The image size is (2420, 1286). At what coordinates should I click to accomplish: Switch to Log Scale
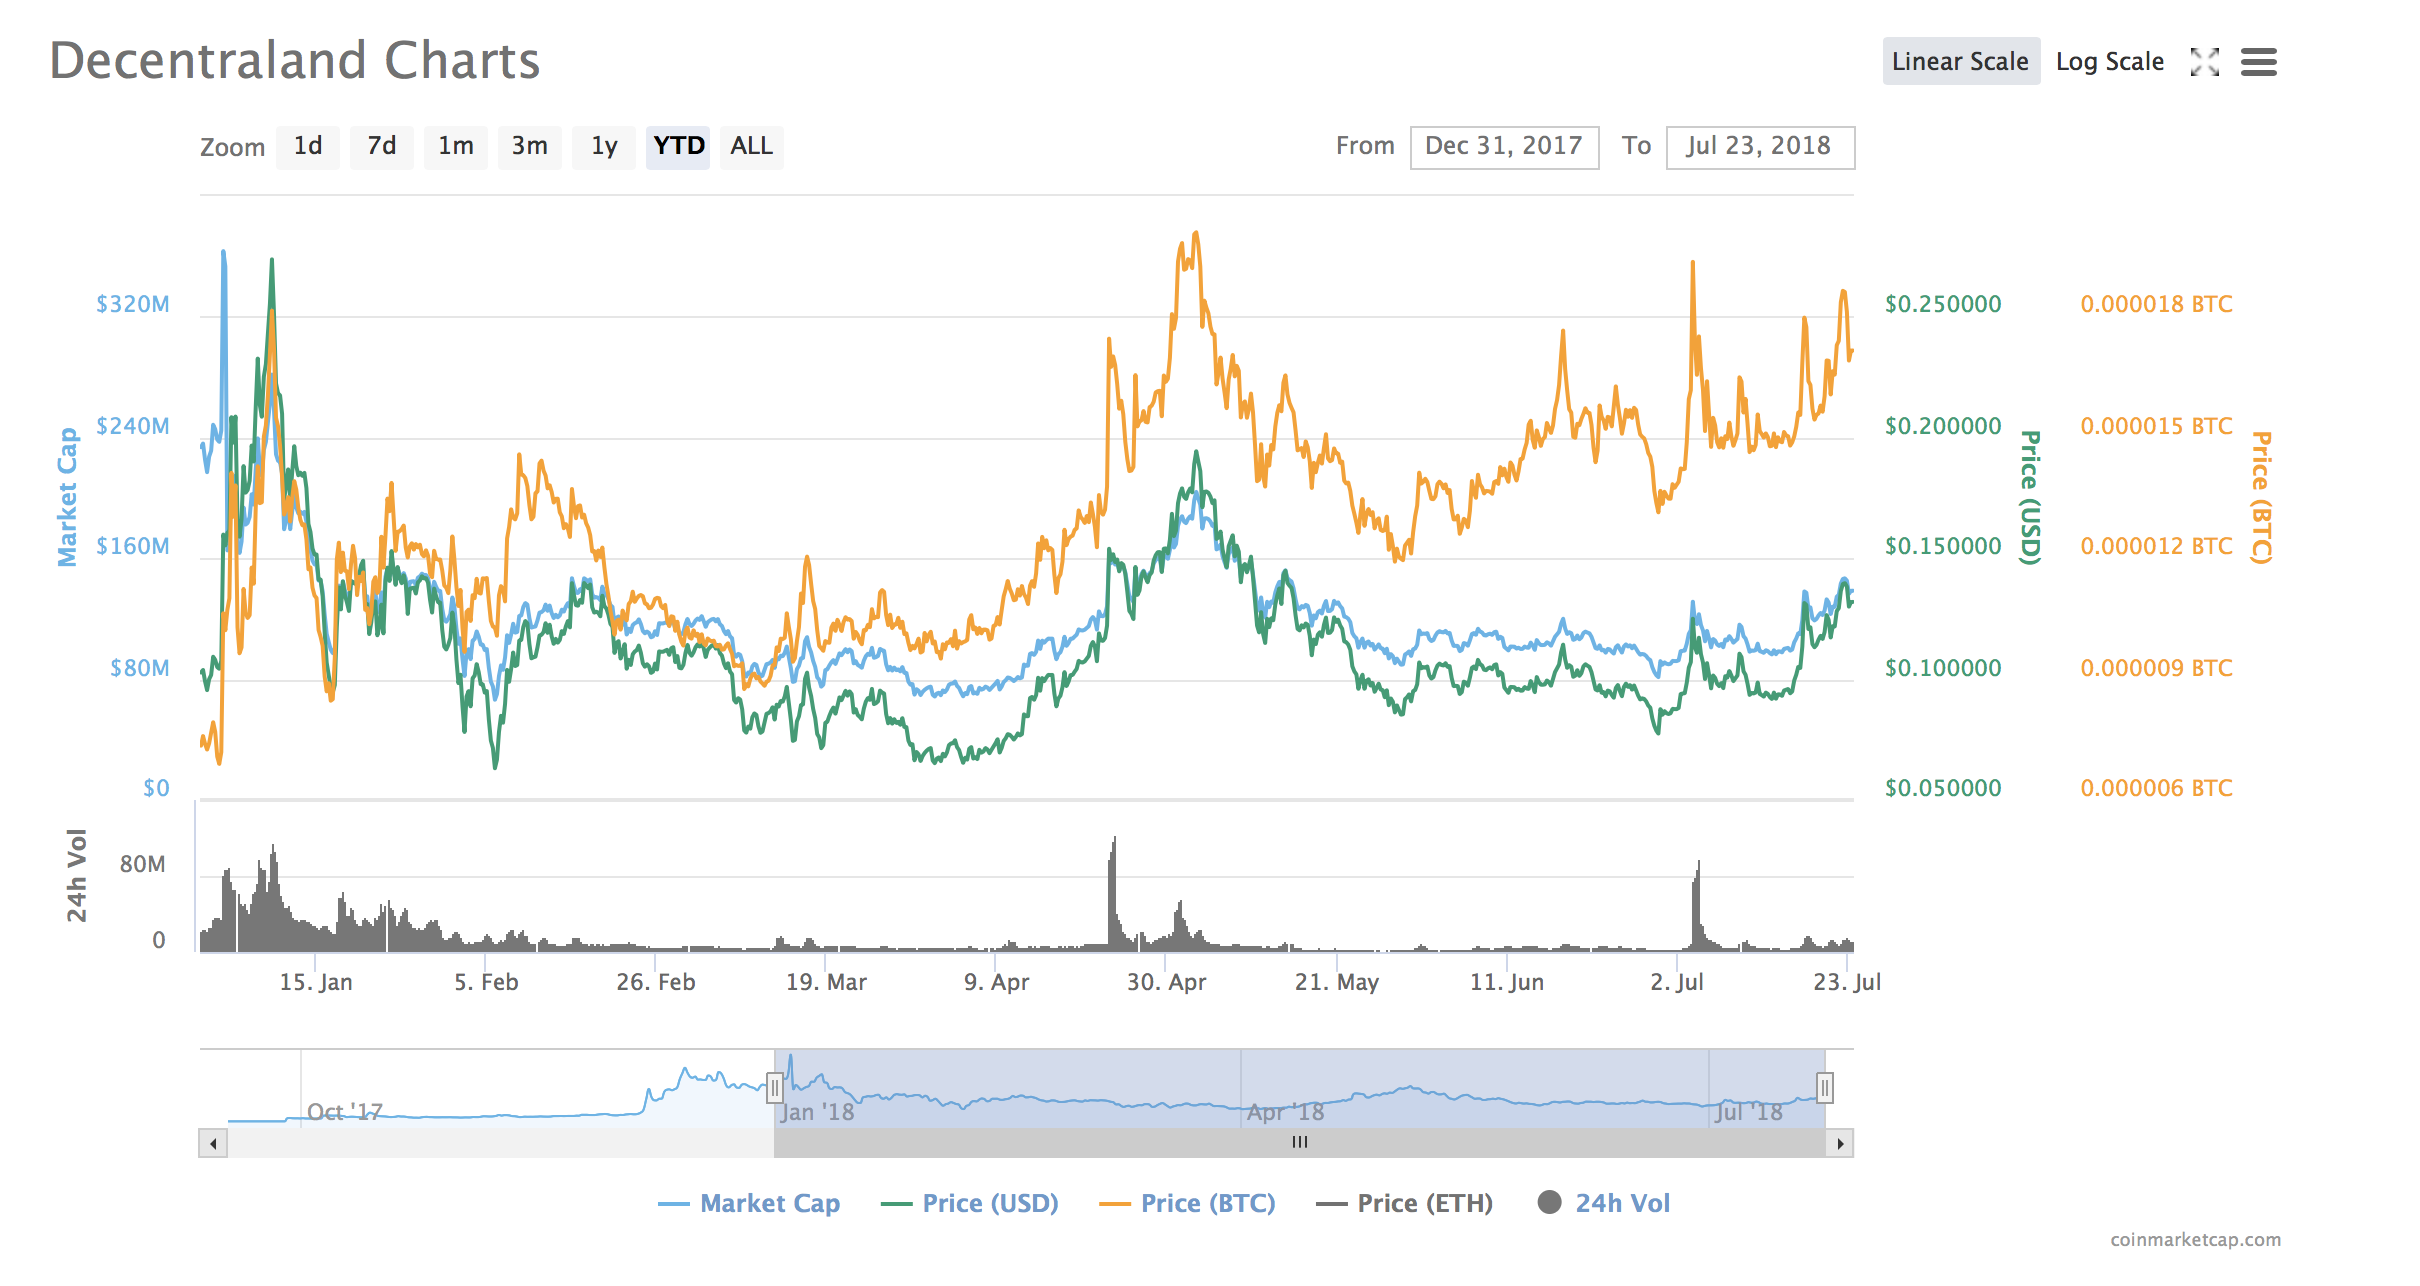click(x=2109, y=62)
